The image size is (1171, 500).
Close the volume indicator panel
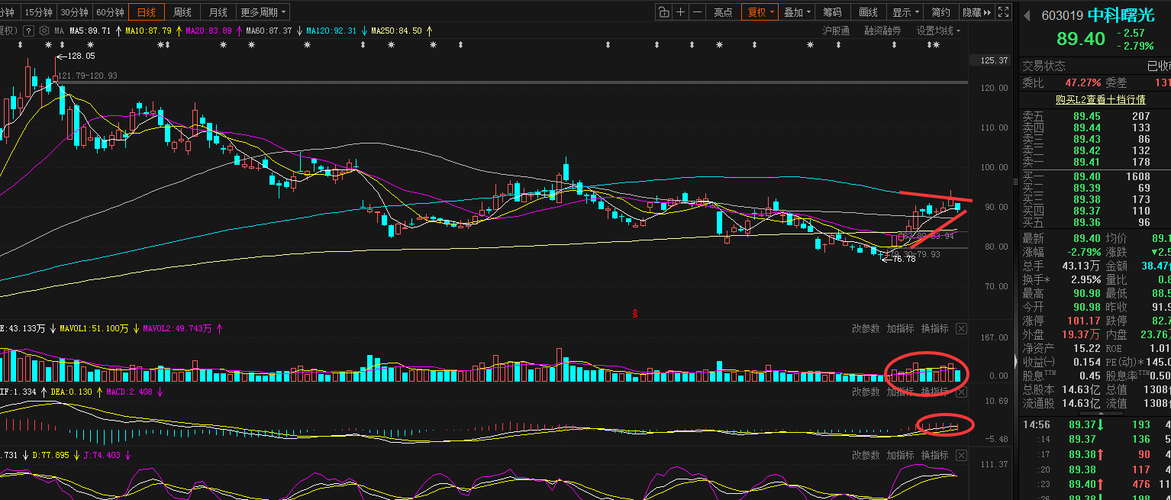(961, 328)
